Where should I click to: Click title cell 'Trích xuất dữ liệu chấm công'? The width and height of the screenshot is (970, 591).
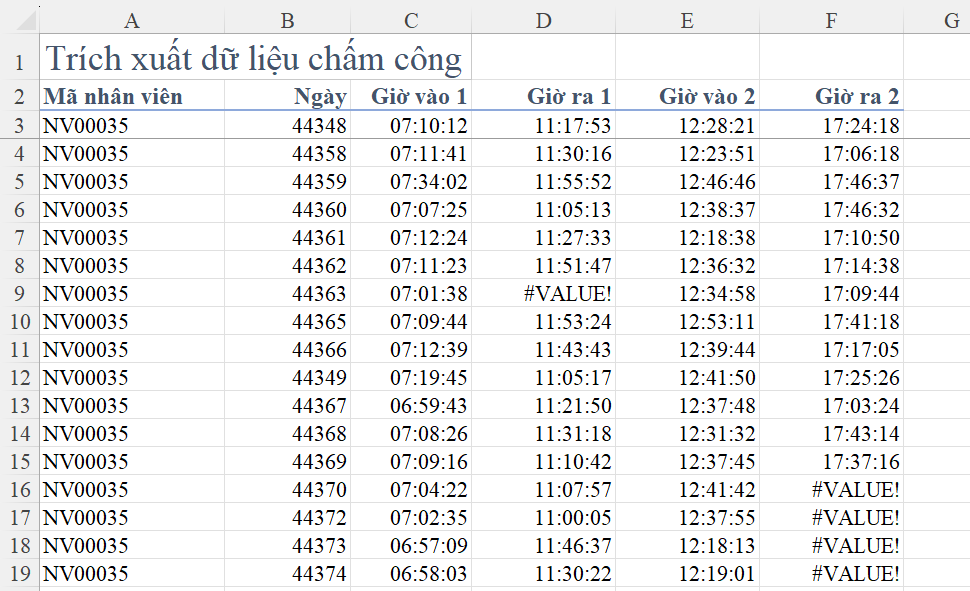(254, 60)
